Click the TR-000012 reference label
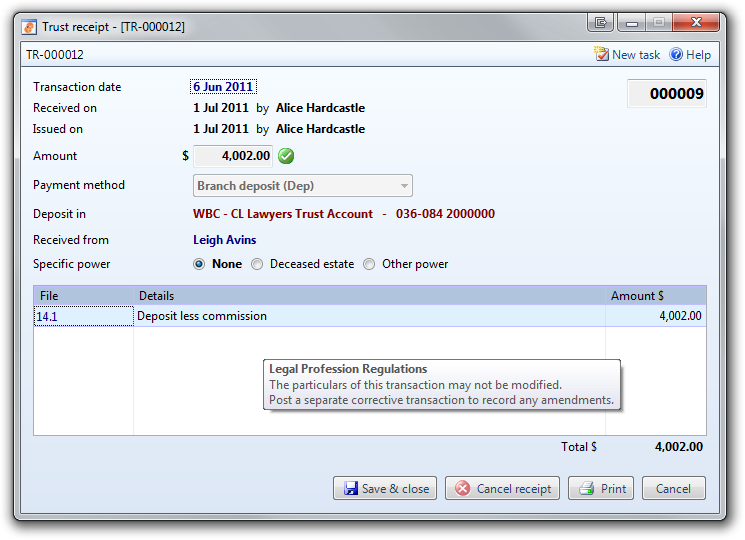The width and height of the screenshot is (745, 540). 55,55
